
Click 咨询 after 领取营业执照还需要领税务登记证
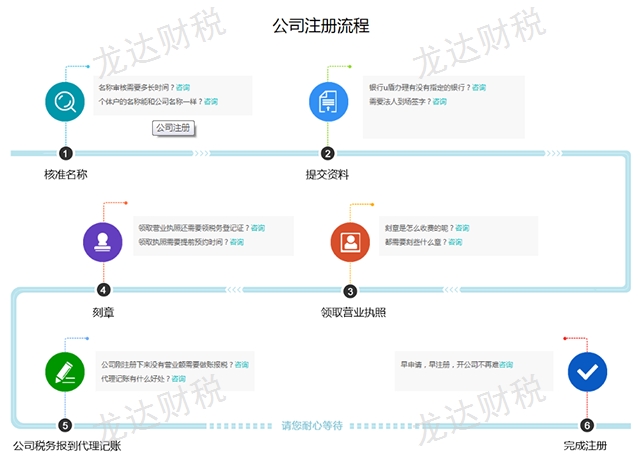tap(258, 228)
